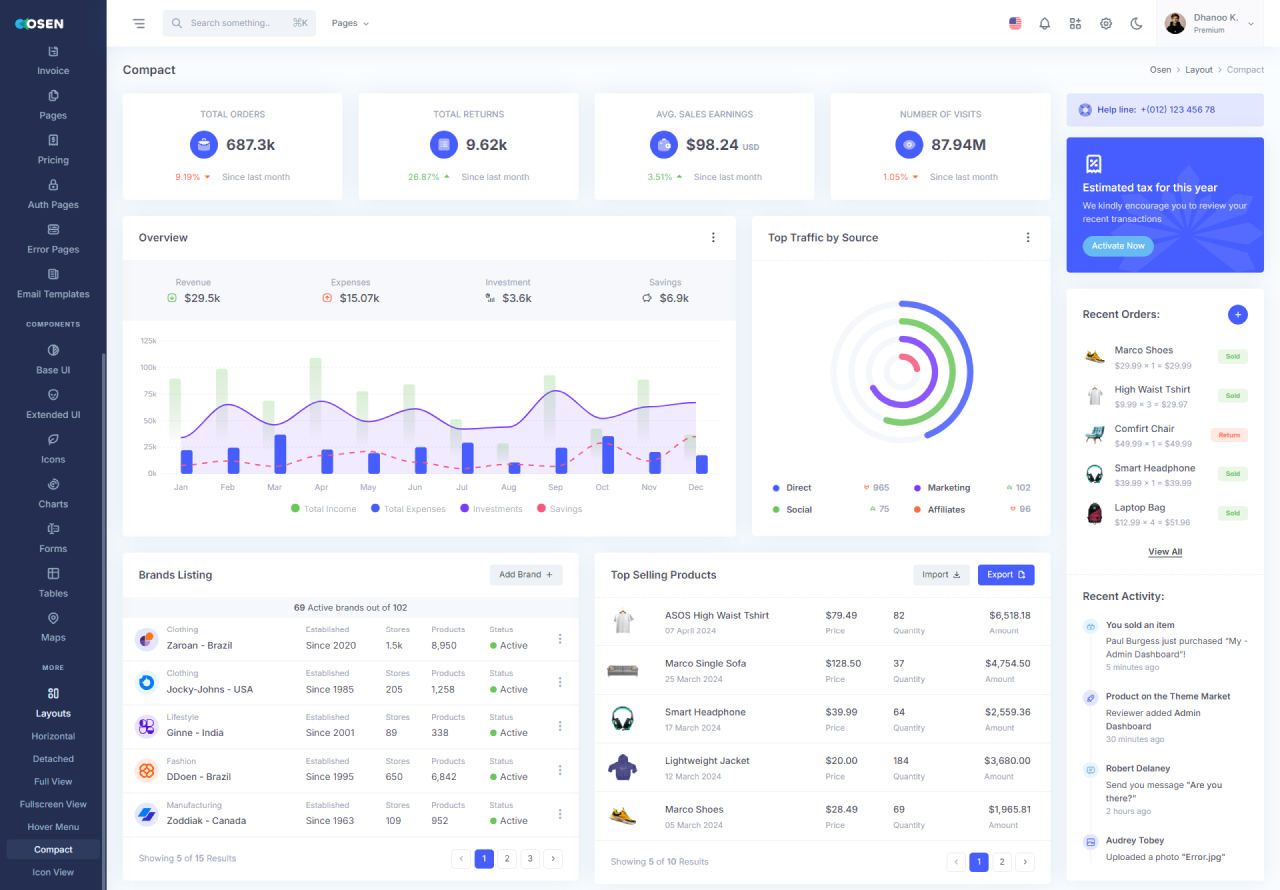Open Extended UI in the sidebar
The image size is (1280, 890).
(x=53, y=404)
